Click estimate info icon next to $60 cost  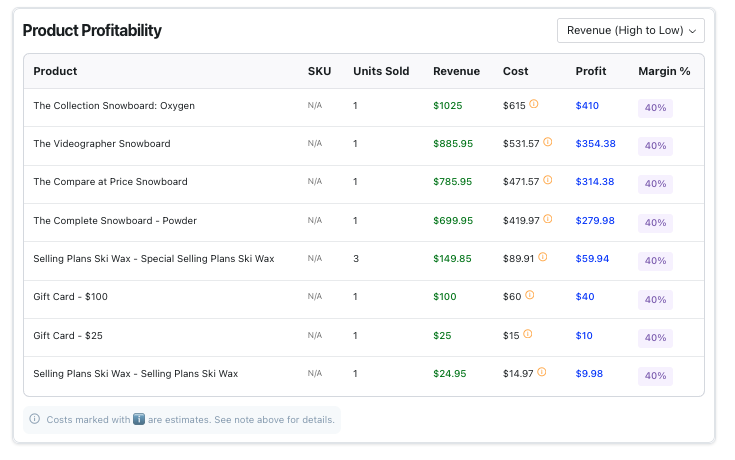pos(530,295)
